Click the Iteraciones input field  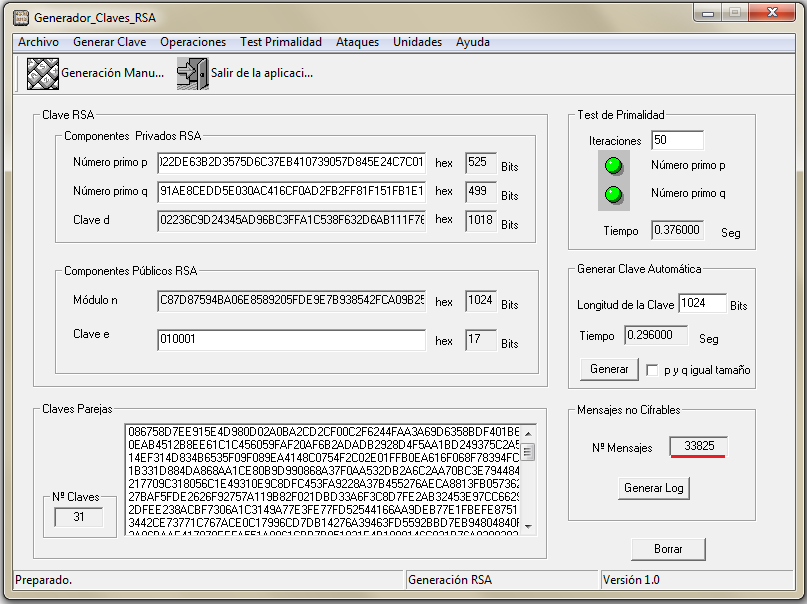pyautogui.click(x=677, y=140)
